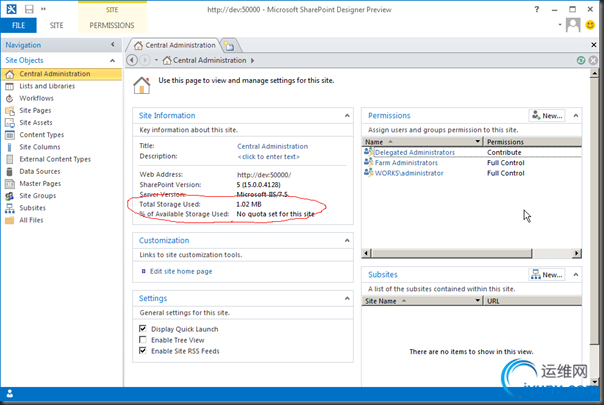This screenshot has height=405, width=604.
Task: Click the Central Administration title link
Action: coord(272,146)
